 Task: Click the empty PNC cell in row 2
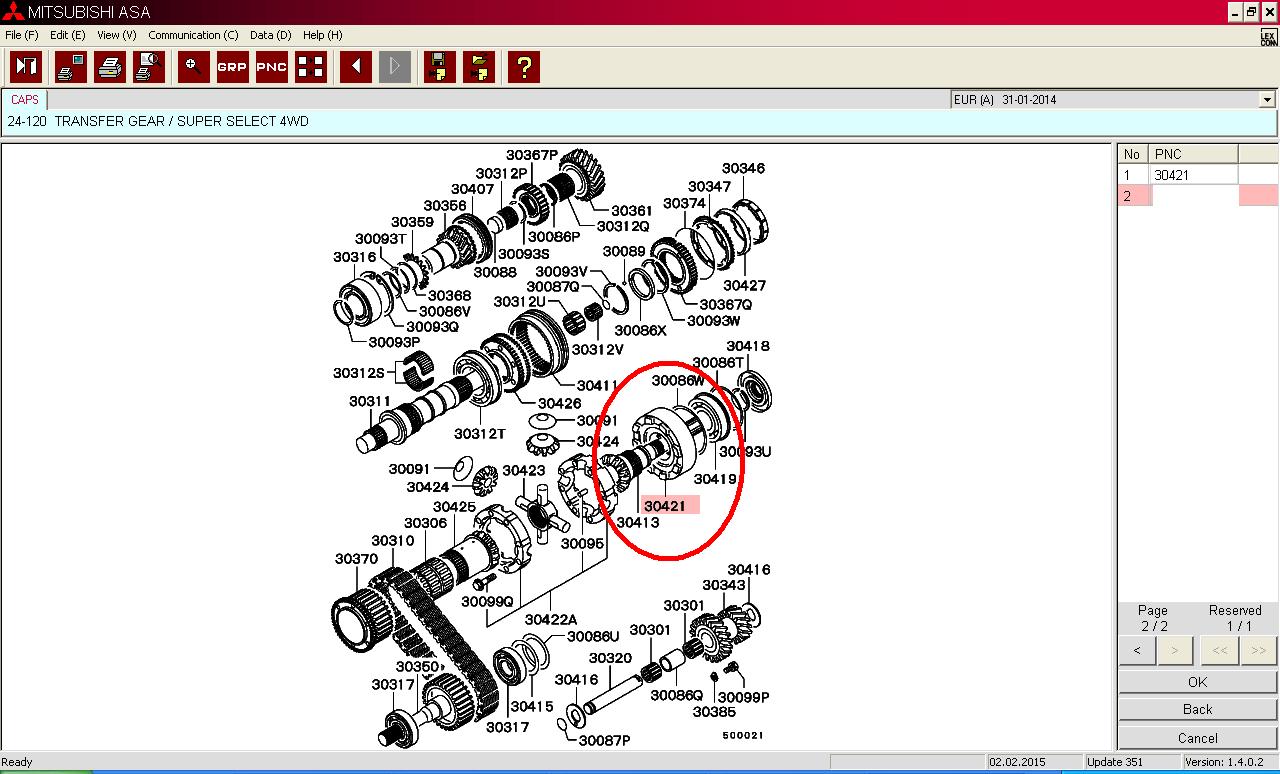[1194, 196]
